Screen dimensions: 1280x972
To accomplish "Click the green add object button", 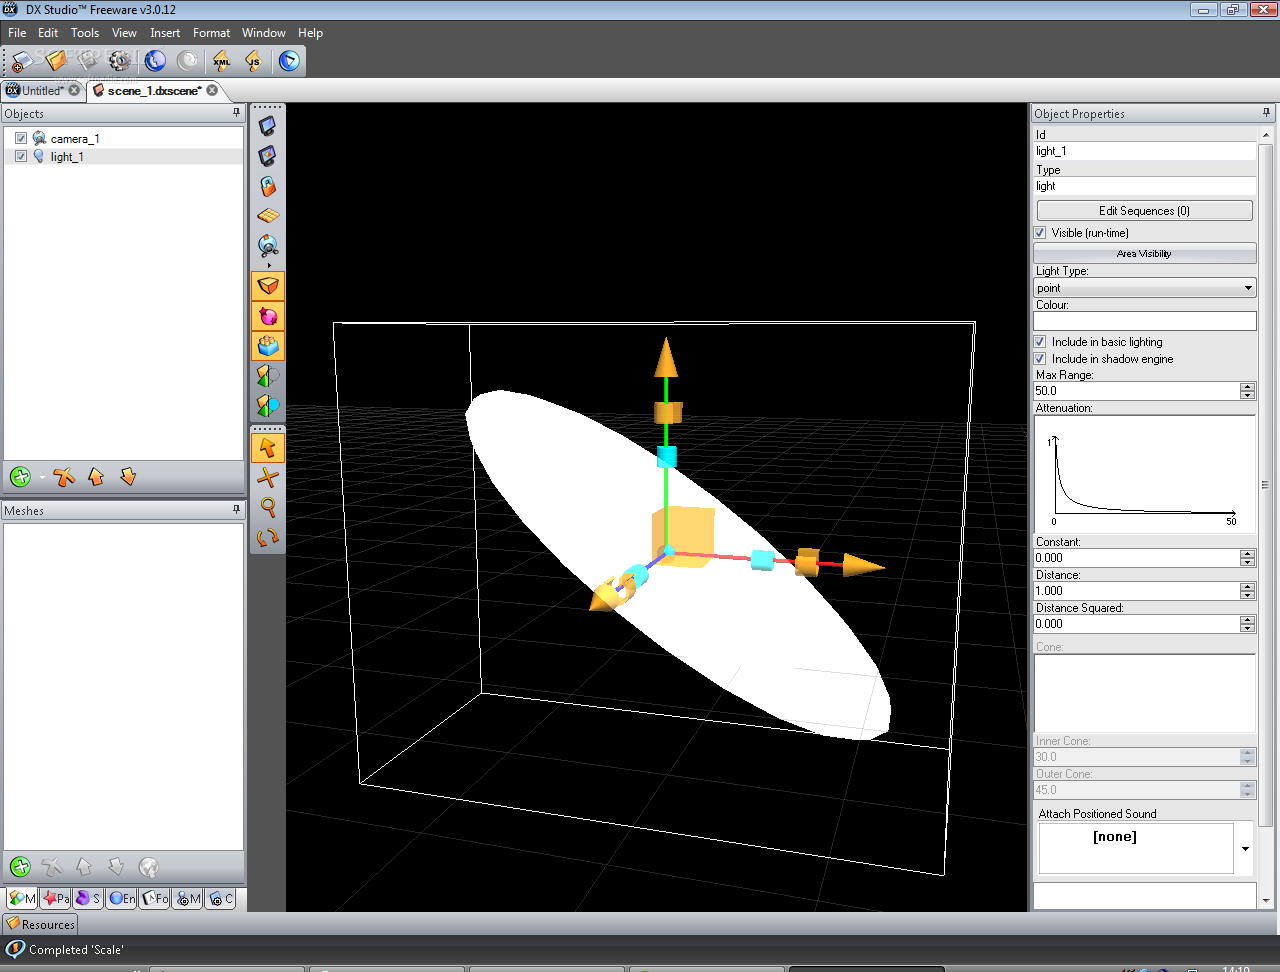I will tap(20, 477).
